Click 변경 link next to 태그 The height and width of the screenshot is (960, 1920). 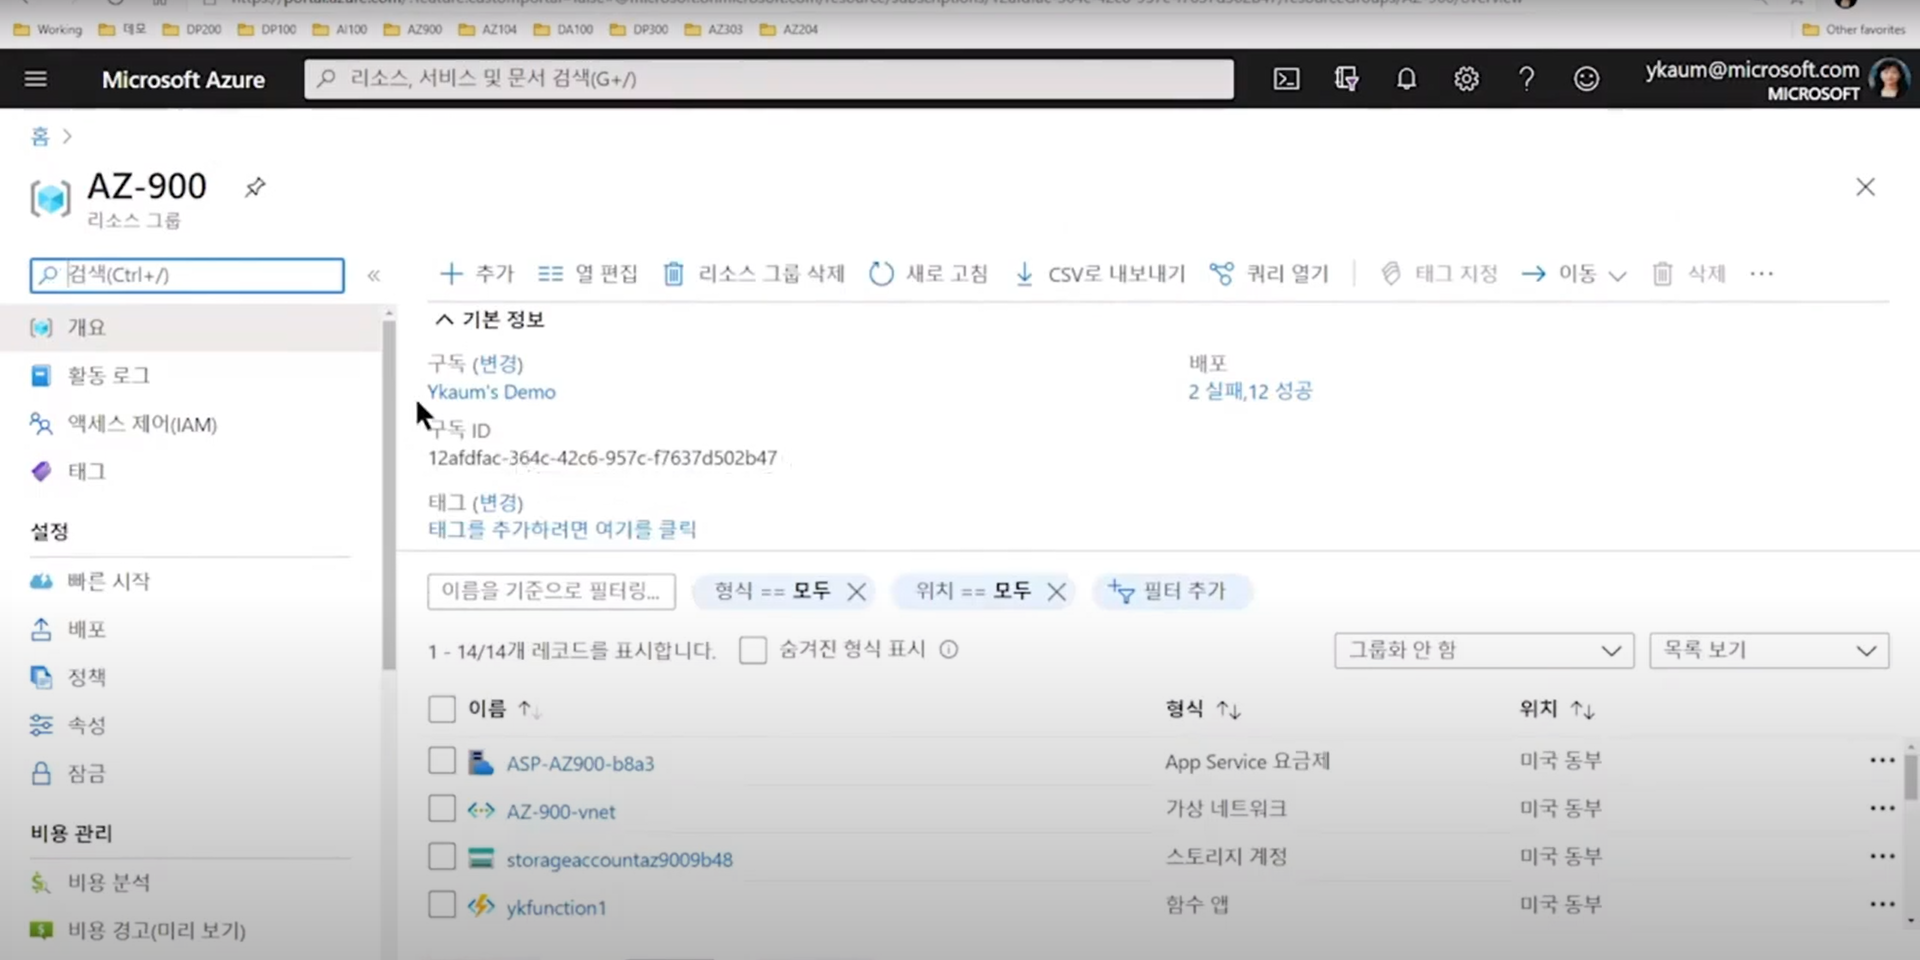pos(498,502)
